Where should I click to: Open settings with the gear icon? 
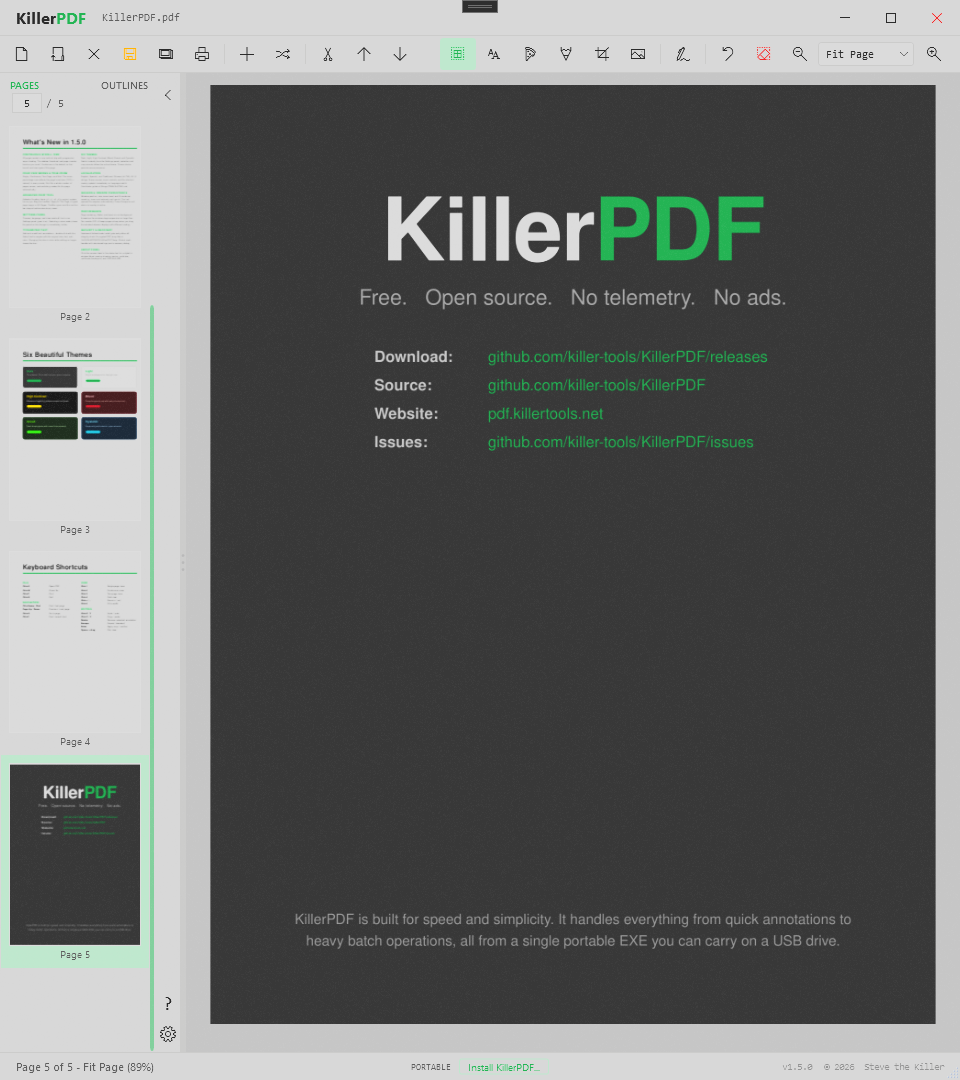tap(168, 1034)
